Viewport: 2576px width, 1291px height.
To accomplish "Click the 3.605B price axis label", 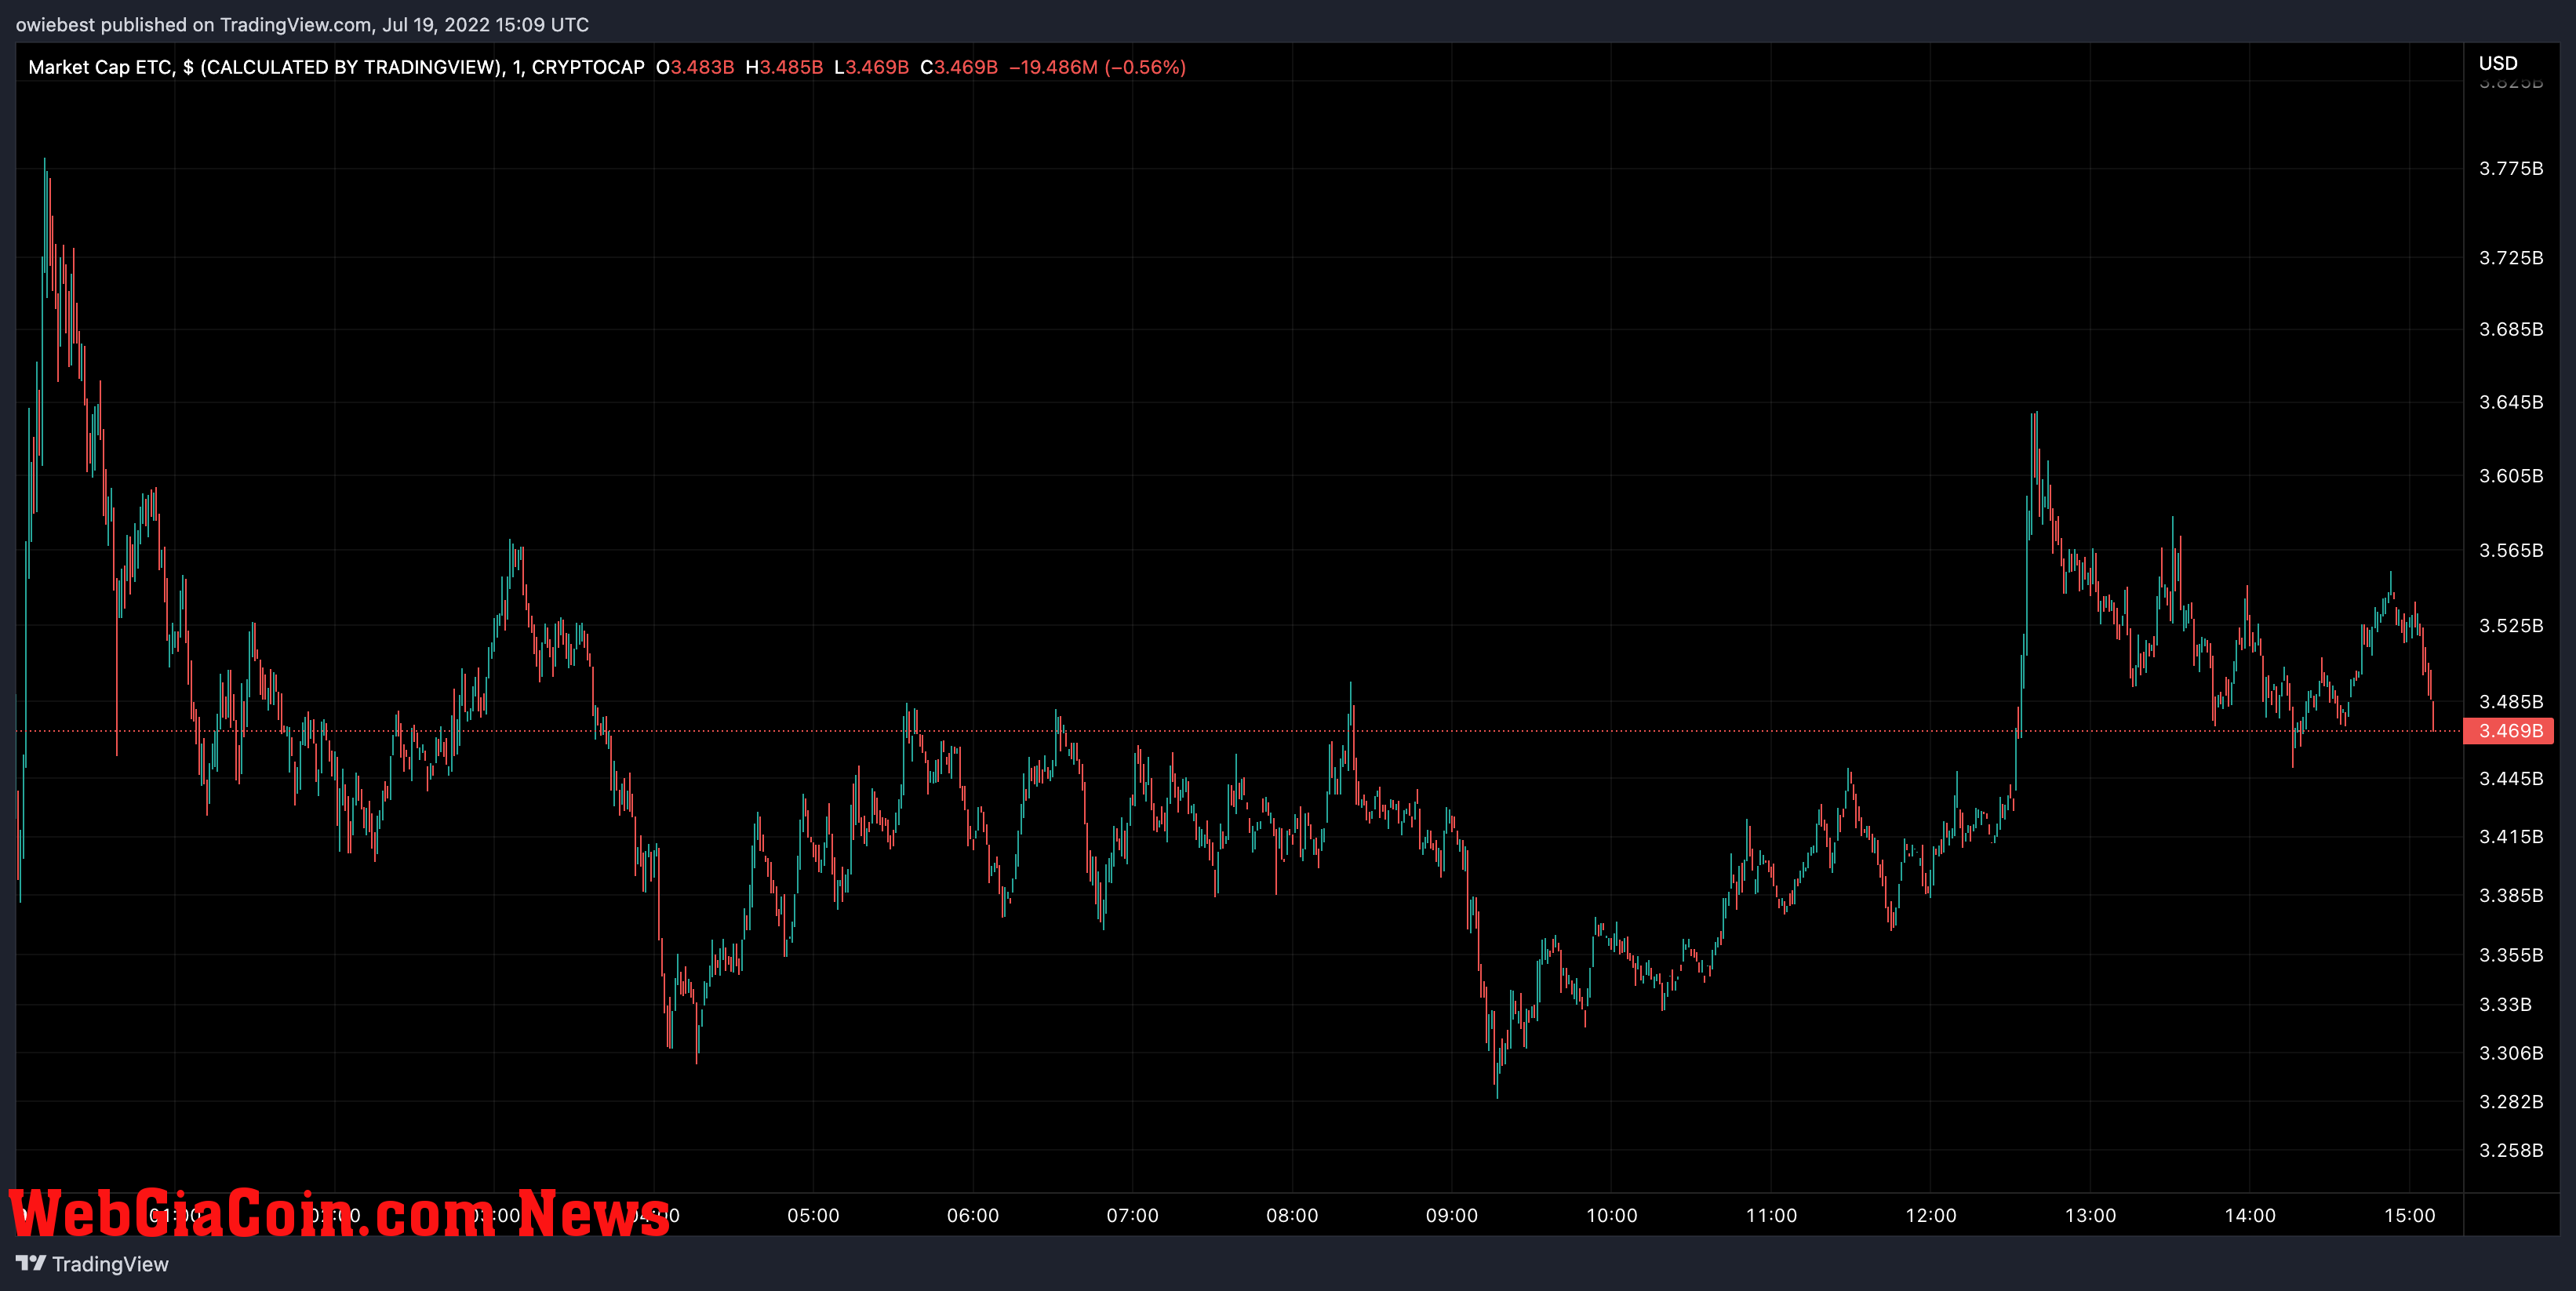I will pos(2510,476).
